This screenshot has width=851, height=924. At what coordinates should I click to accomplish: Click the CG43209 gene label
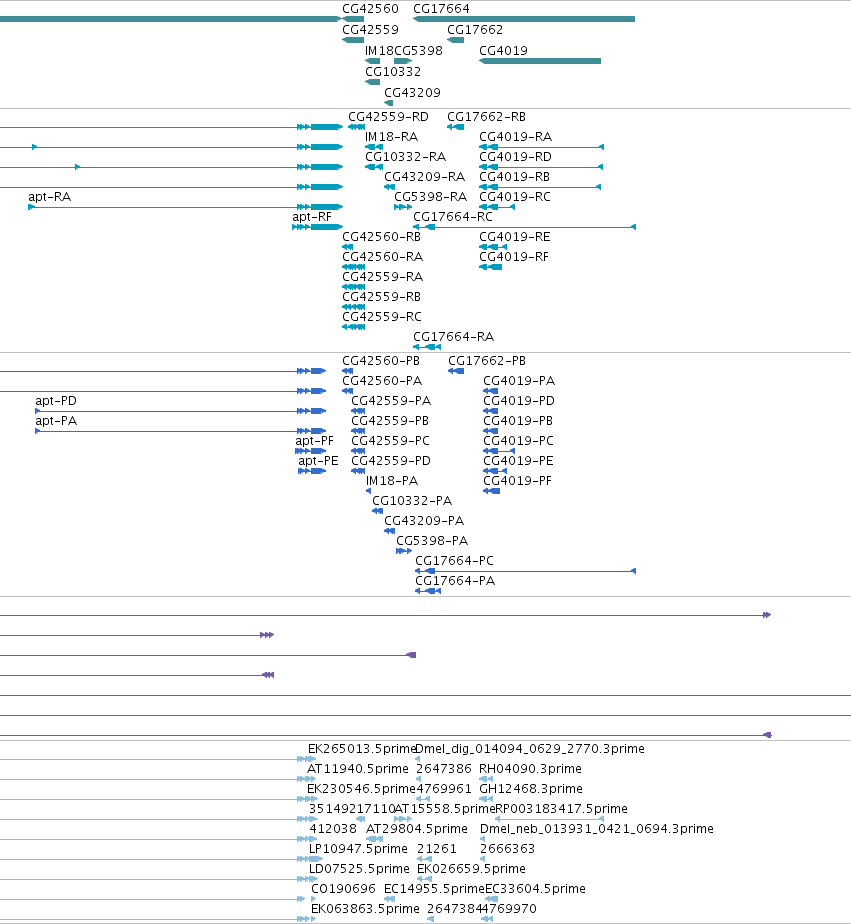(x=413, y=93)
